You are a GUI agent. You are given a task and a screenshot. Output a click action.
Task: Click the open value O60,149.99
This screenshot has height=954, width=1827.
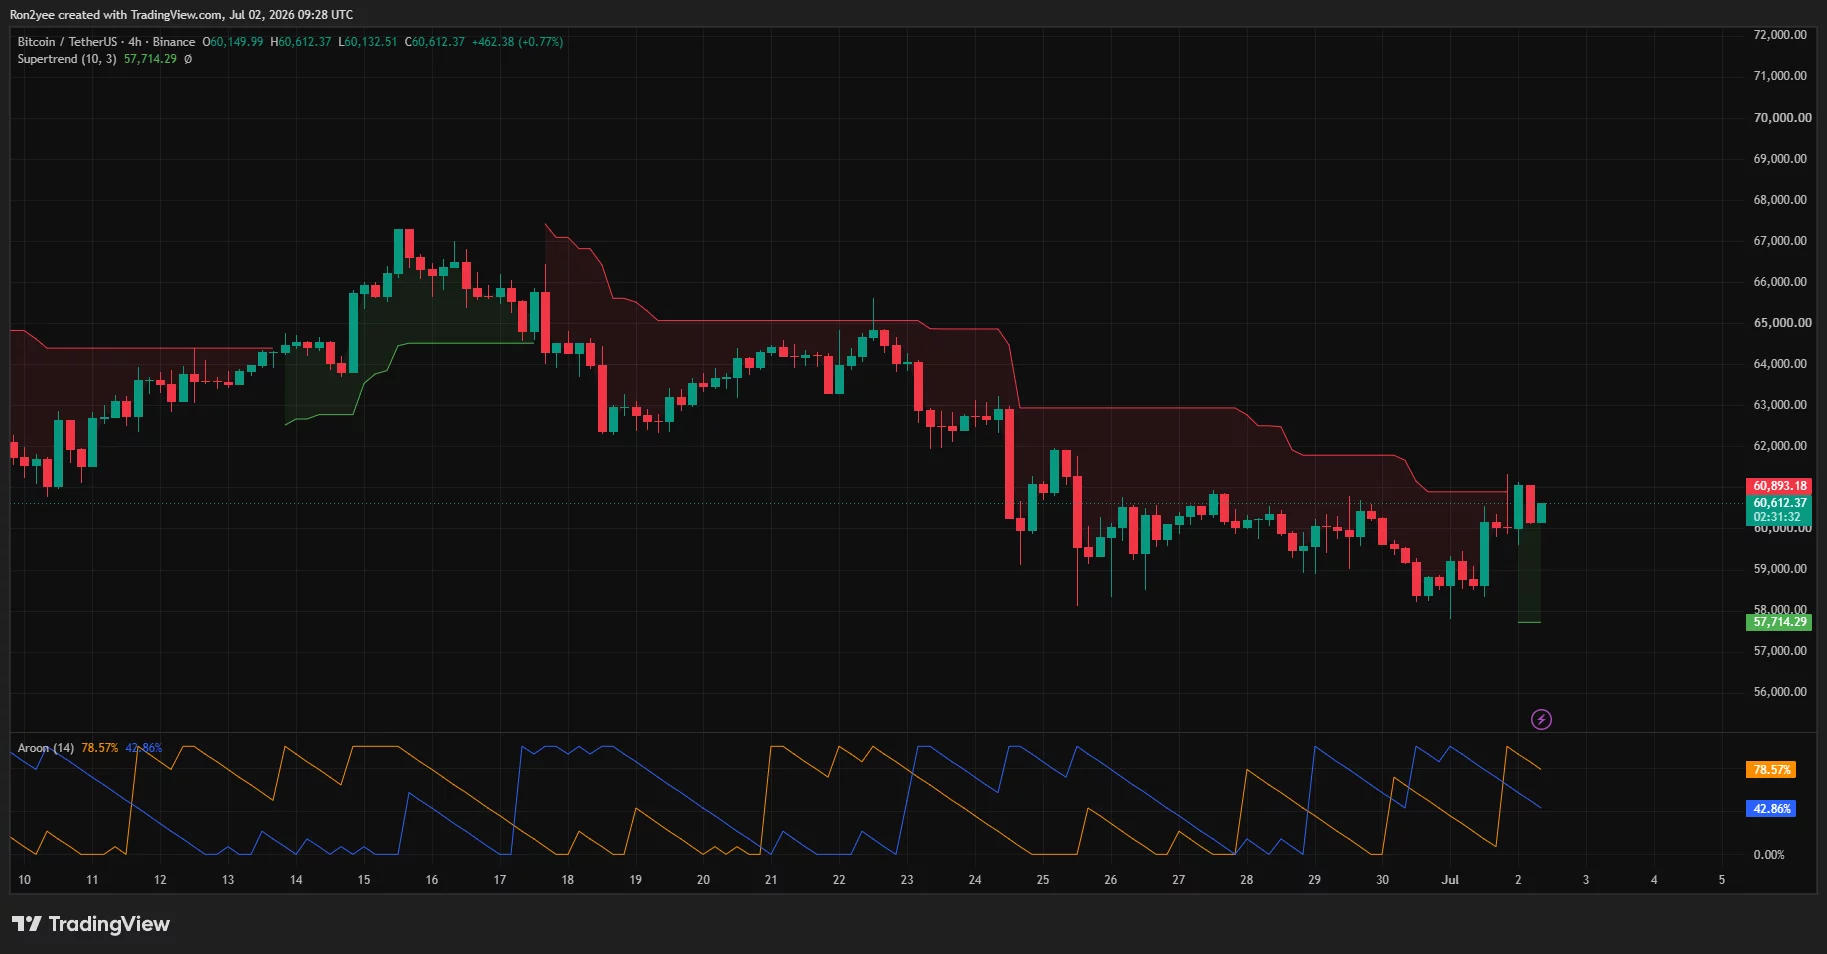tap(233, 42)
